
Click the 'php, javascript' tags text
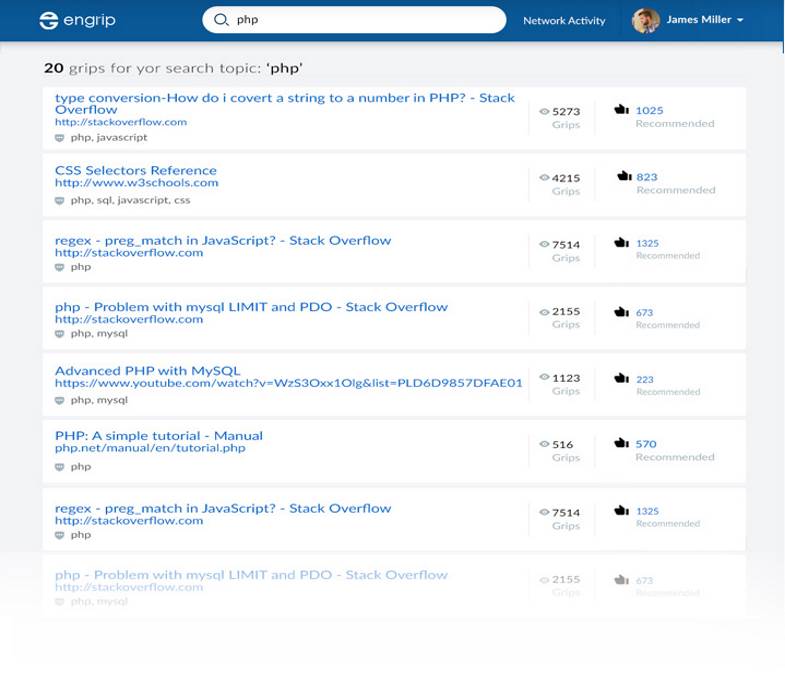coord(109,137)
